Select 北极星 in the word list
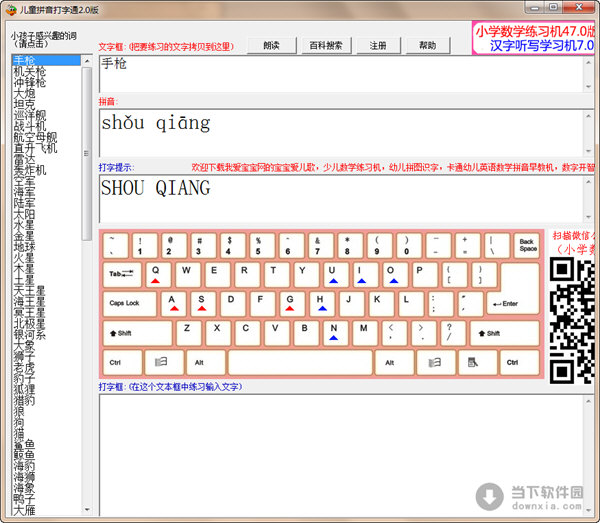This screenshot has width=600, height=523. click(x=46, y=324)
